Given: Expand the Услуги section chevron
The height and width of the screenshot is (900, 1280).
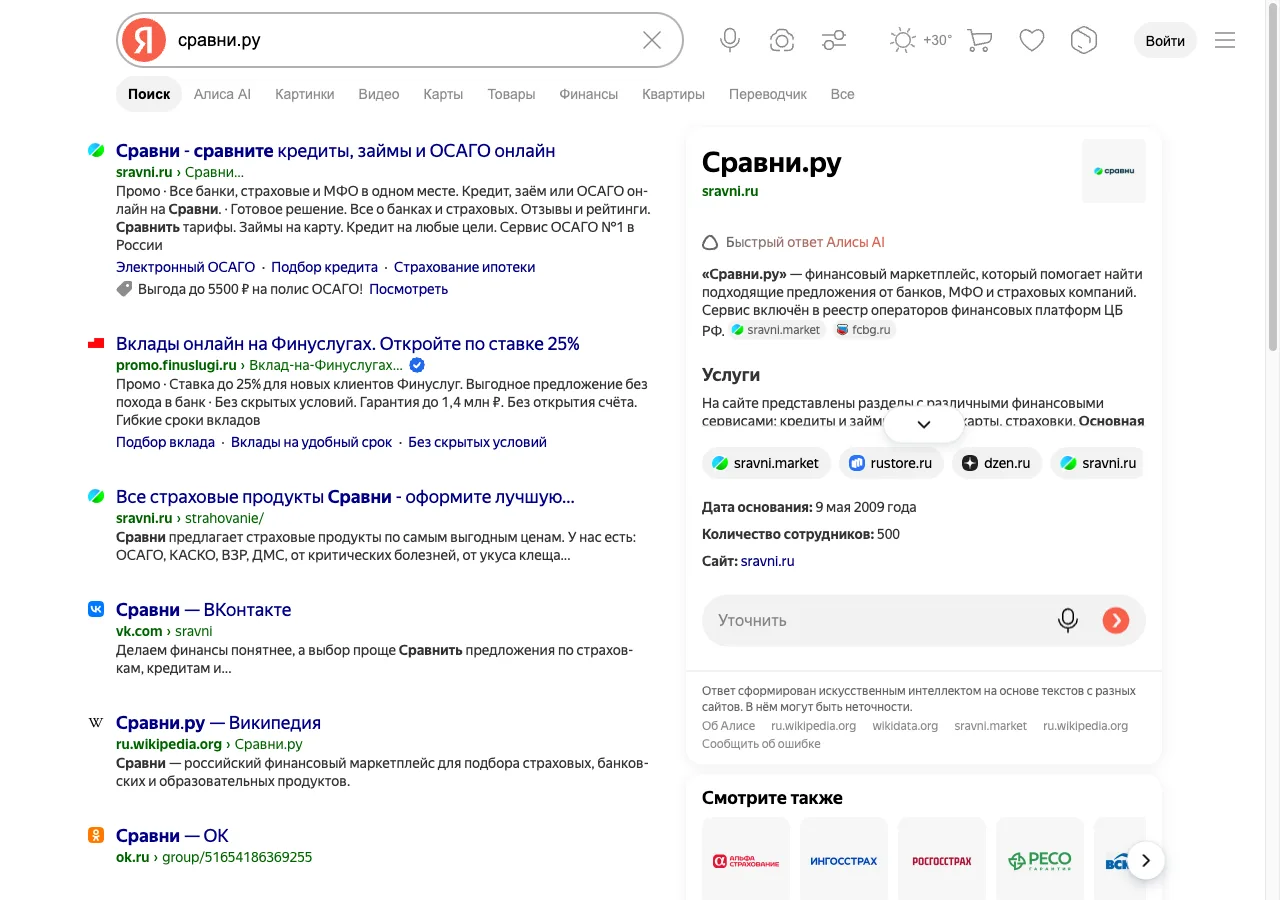Looking at the screenshot, I should click(x=924, y=424).
